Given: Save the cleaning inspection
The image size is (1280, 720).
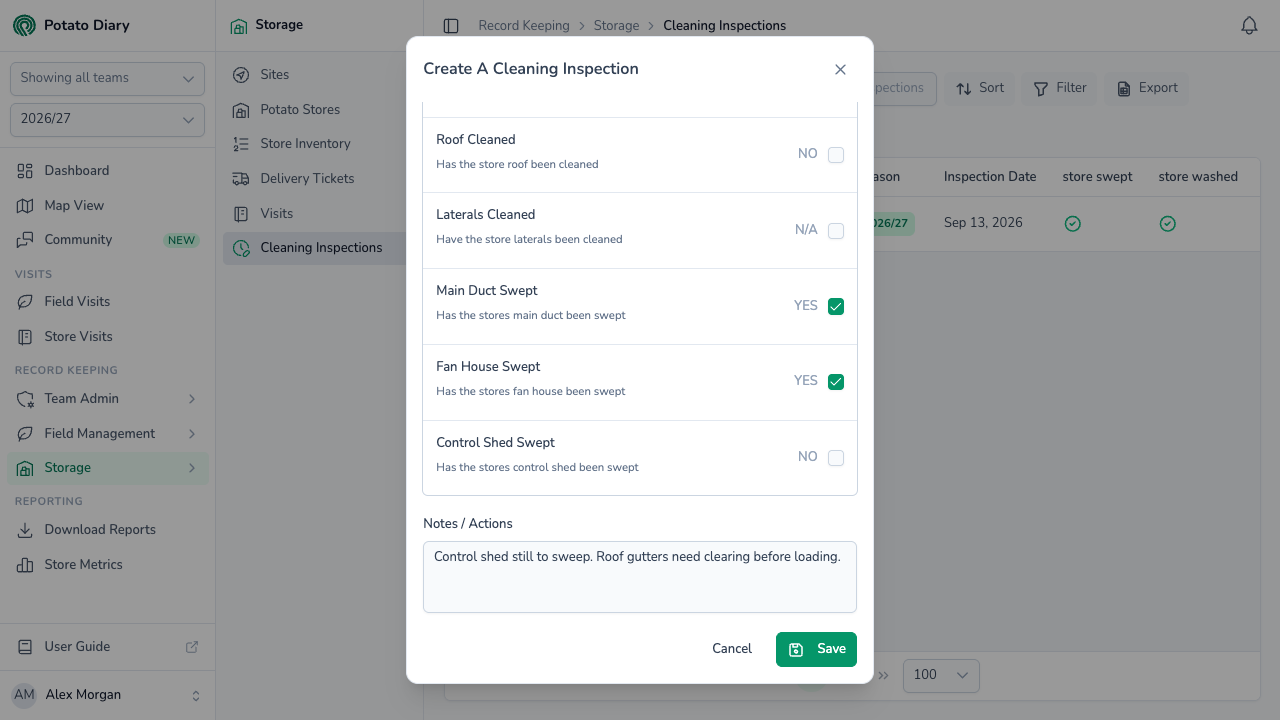Looking at the screenshot, I should (816, 649).
